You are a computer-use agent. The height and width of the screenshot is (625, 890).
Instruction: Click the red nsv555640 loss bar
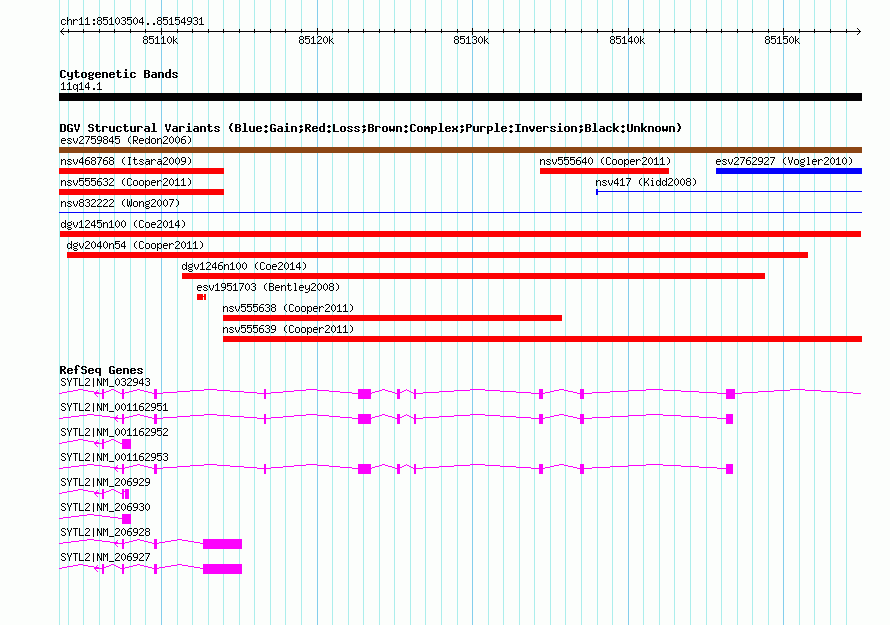(x=604, y=171)
